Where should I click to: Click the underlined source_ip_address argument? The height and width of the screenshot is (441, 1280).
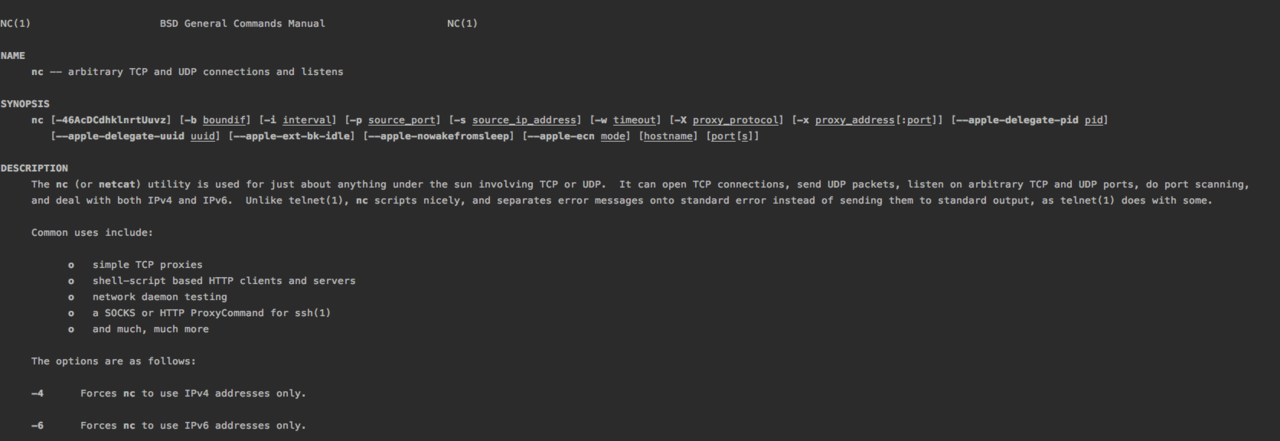pyautogui.click(x=524, y=120)
